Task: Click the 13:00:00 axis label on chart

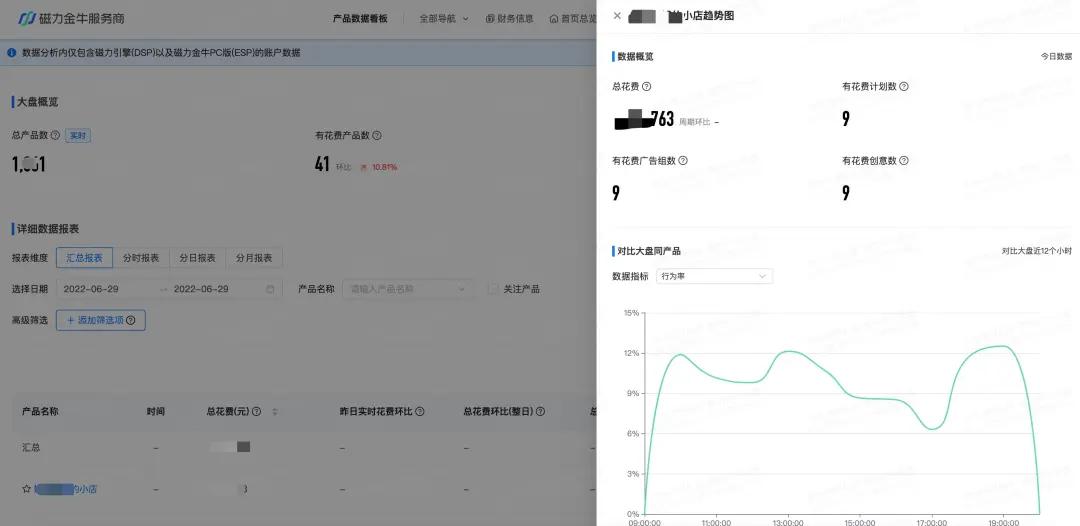Action: tap(788, 522)
